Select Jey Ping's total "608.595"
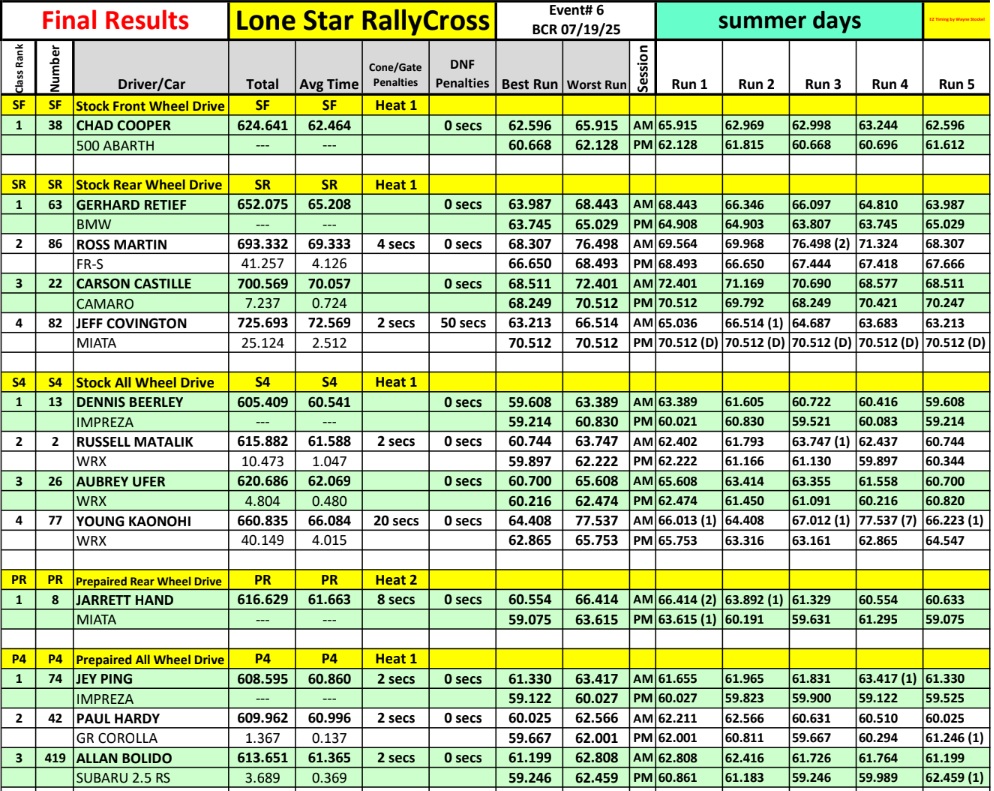This screenshot has width=994, height=791. [x=262, y=679]
